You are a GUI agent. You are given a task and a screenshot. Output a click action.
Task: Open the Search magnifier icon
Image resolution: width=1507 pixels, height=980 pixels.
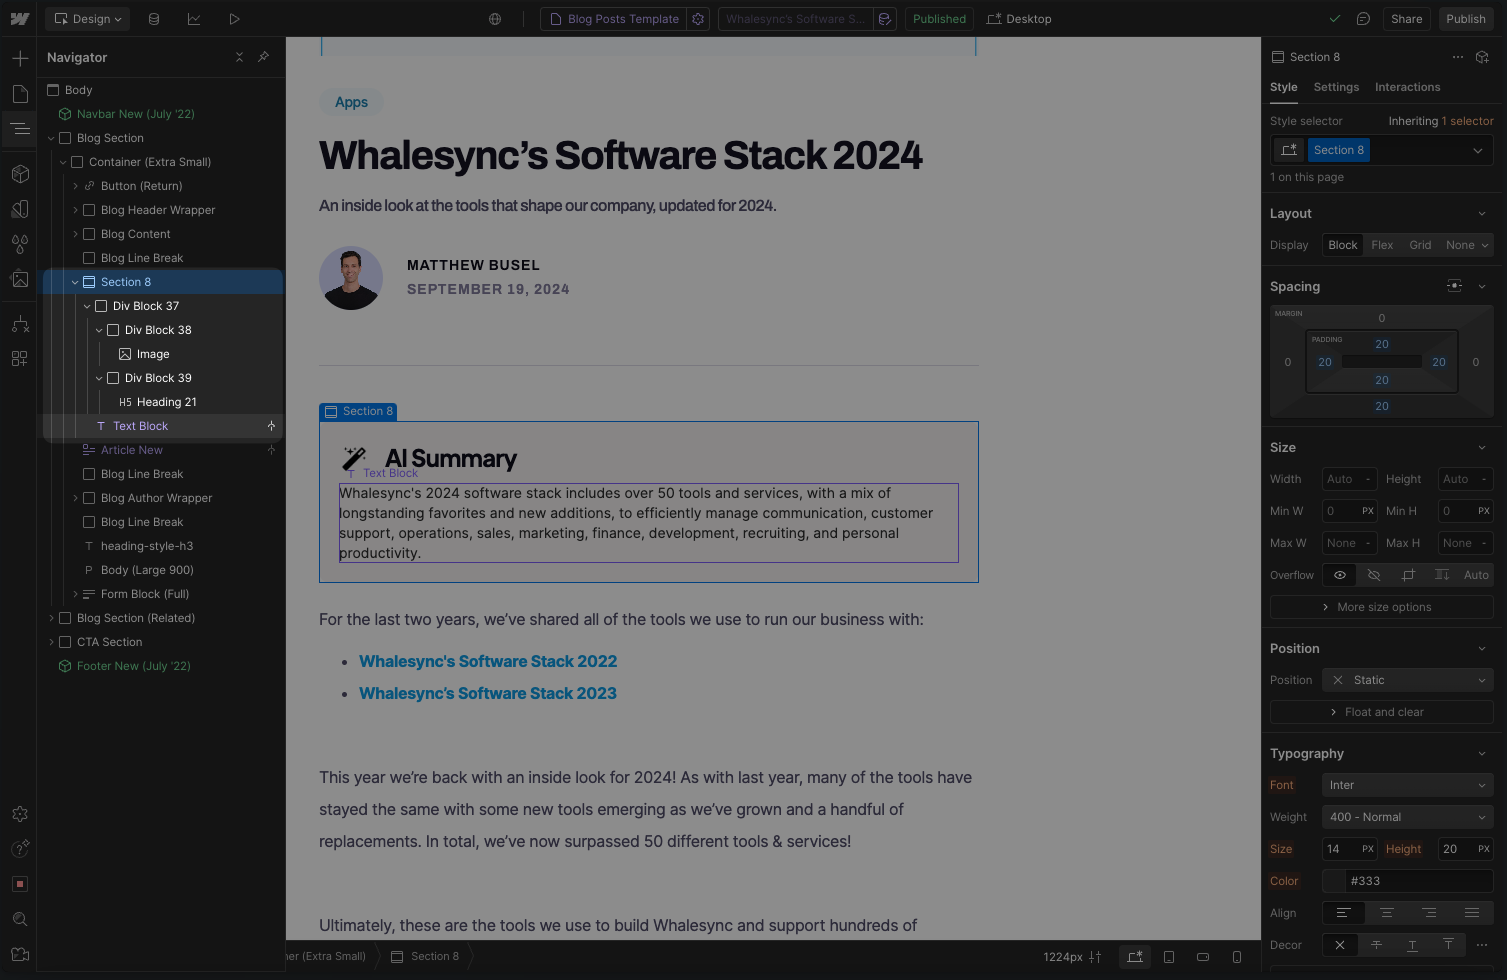(20, 919)
